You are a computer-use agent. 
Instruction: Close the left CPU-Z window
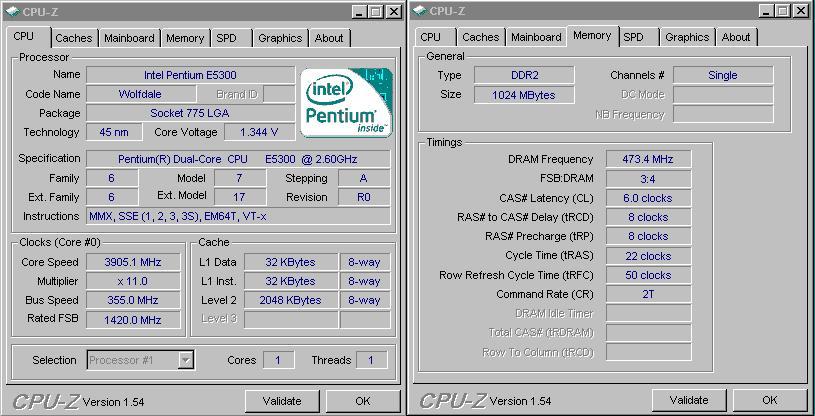click(x=395, y=11)
